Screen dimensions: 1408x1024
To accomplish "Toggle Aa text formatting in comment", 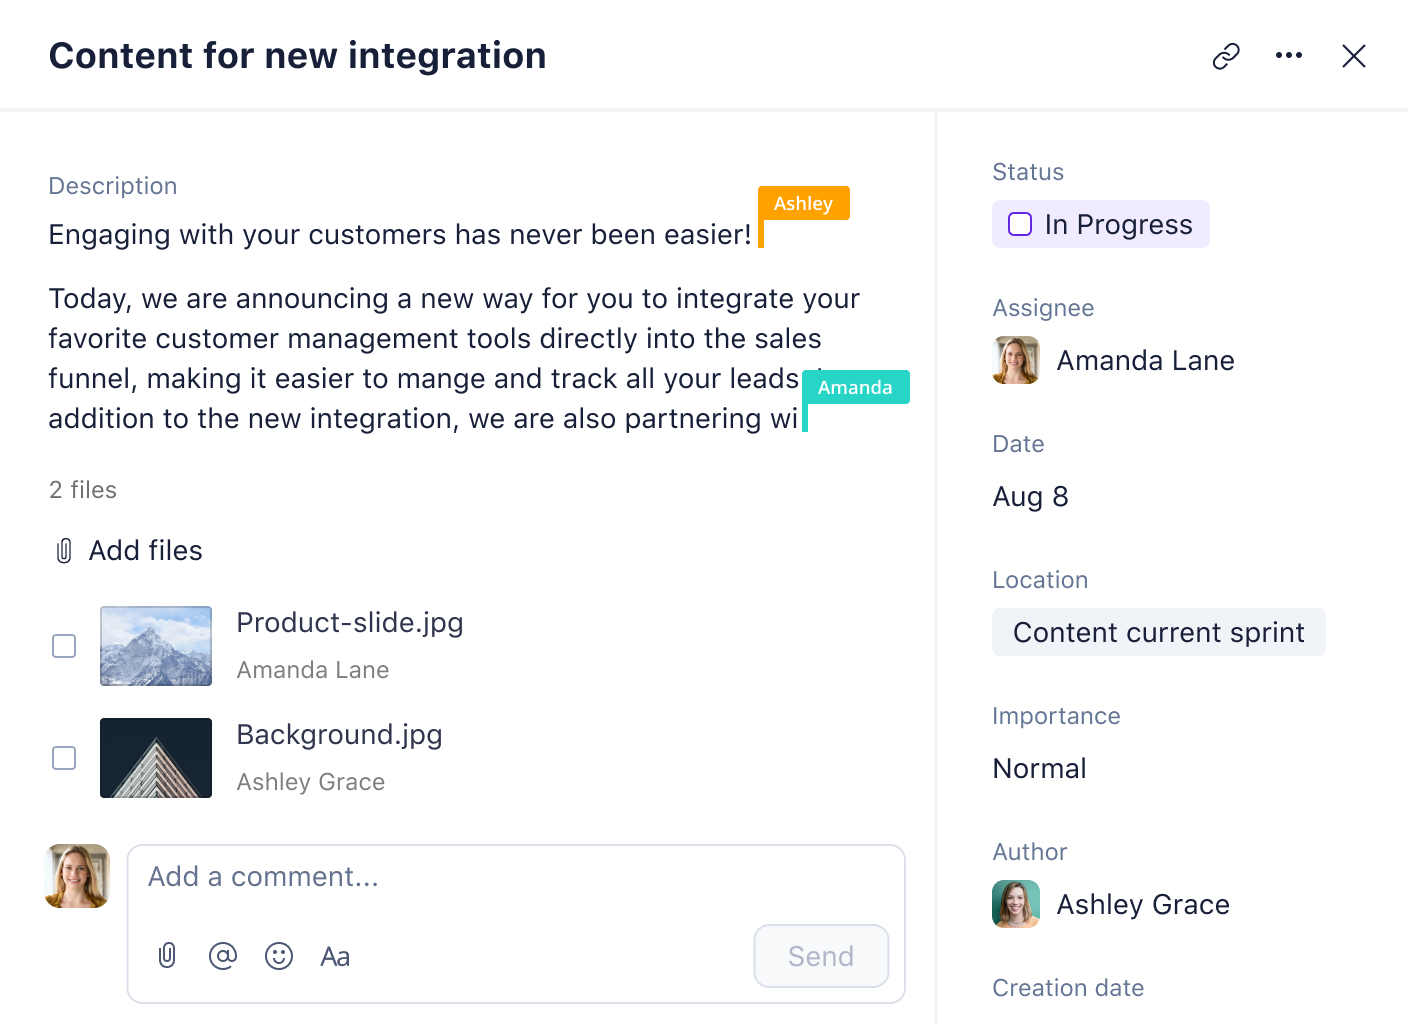I will [335, 957].
